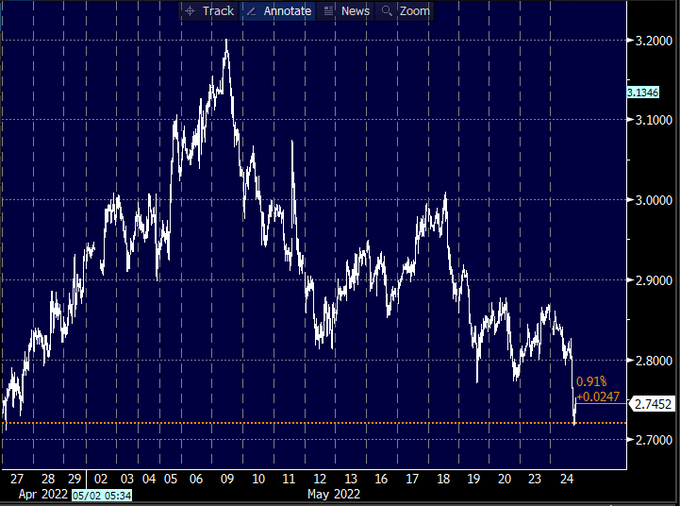680x506 pixels.
Task: Click the 05 date axis label
Action: 170,479
